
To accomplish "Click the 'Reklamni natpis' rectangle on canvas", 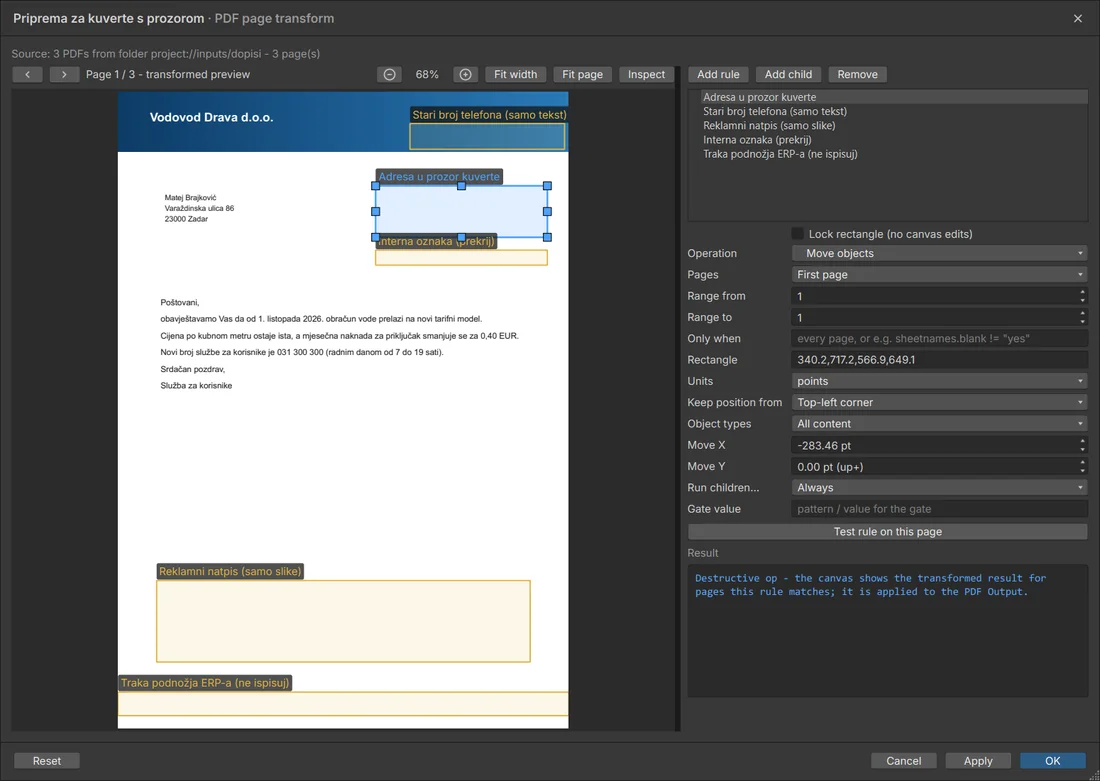I will point(343,621).
